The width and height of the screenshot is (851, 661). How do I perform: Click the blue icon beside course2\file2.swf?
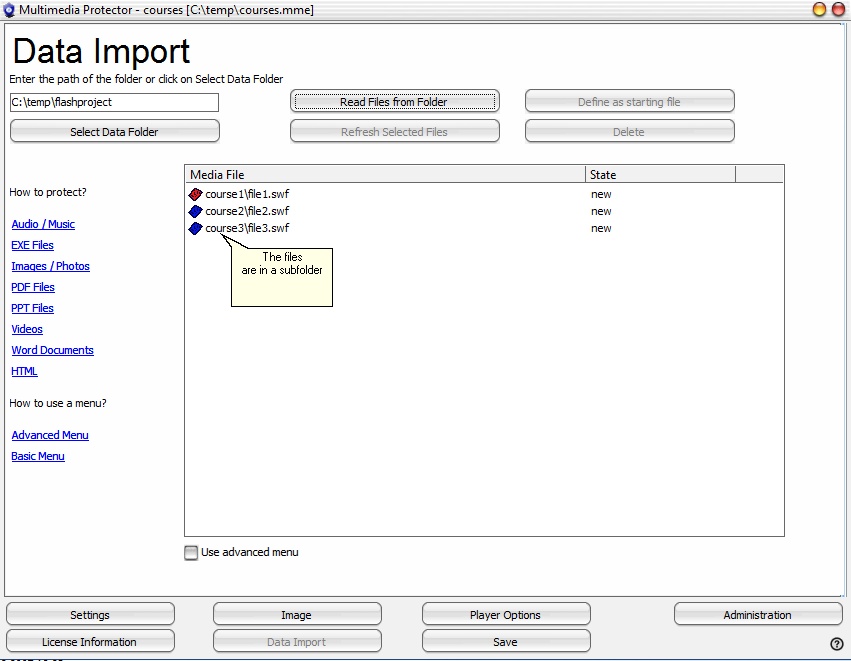click(x=195, y=211)
